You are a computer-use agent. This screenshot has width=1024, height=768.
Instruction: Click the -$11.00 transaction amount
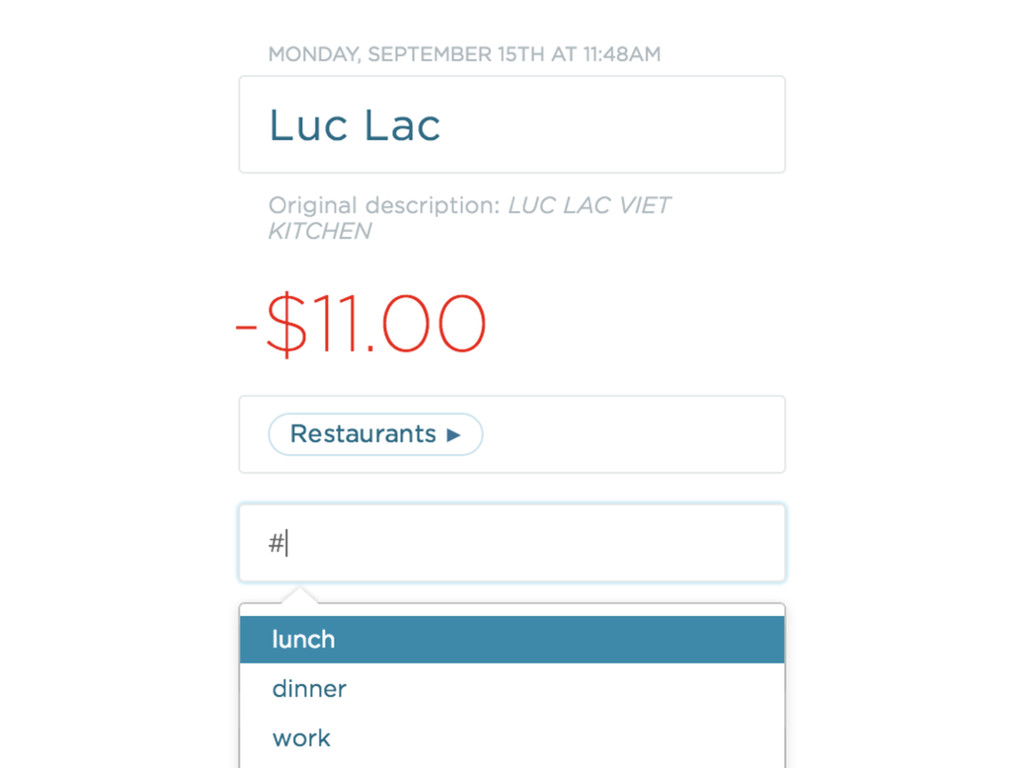point(360,325)
